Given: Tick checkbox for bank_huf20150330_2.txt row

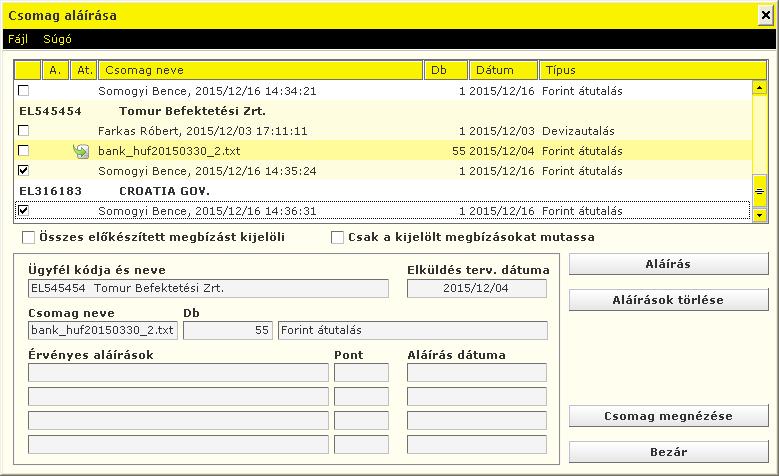Looking at the screenshot, I should tap(23, 150).
